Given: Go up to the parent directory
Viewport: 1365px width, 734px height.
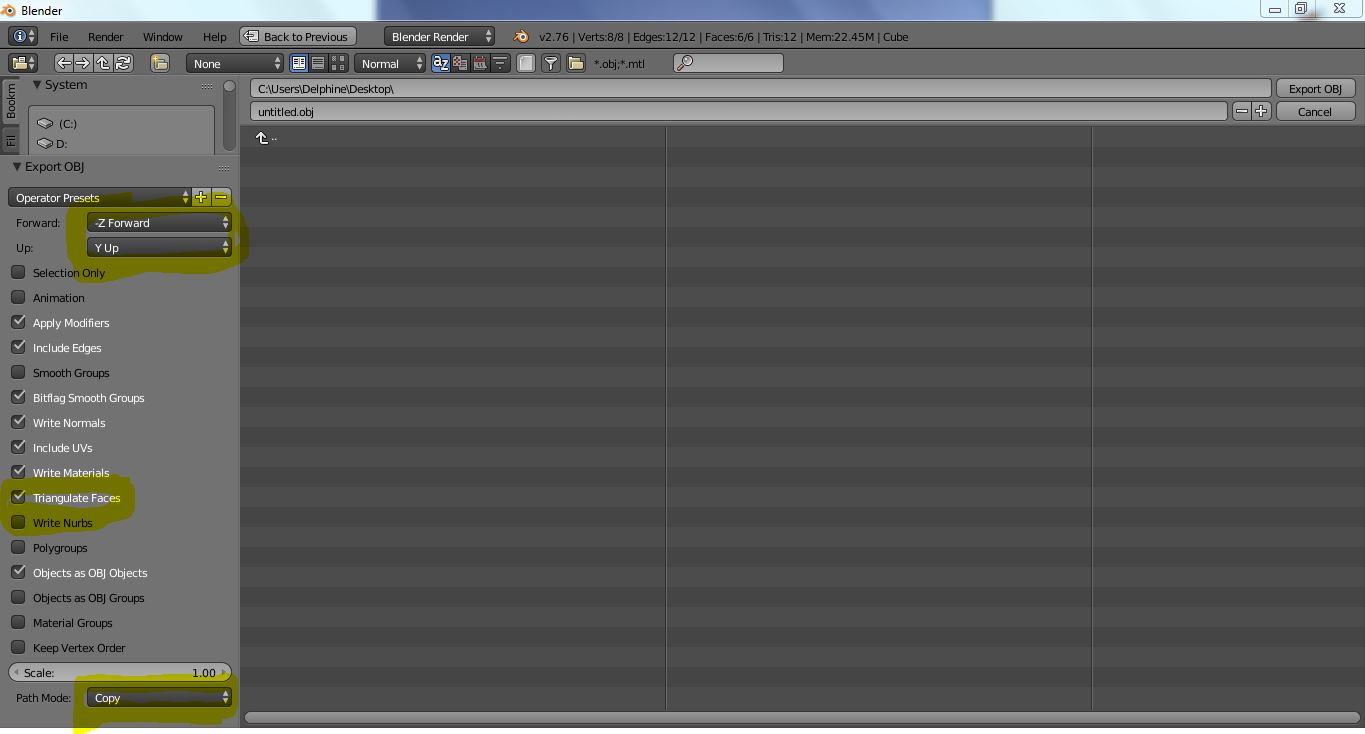Looking at the screenshot, I should tap(104, 63).
